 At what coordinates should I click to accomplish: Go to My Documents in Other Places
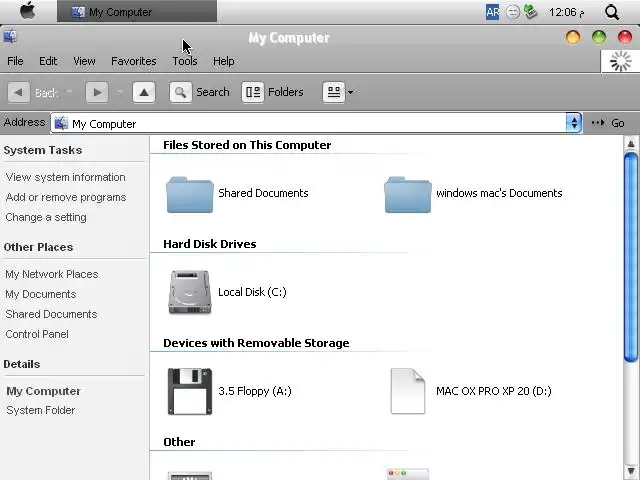[40, 294]
